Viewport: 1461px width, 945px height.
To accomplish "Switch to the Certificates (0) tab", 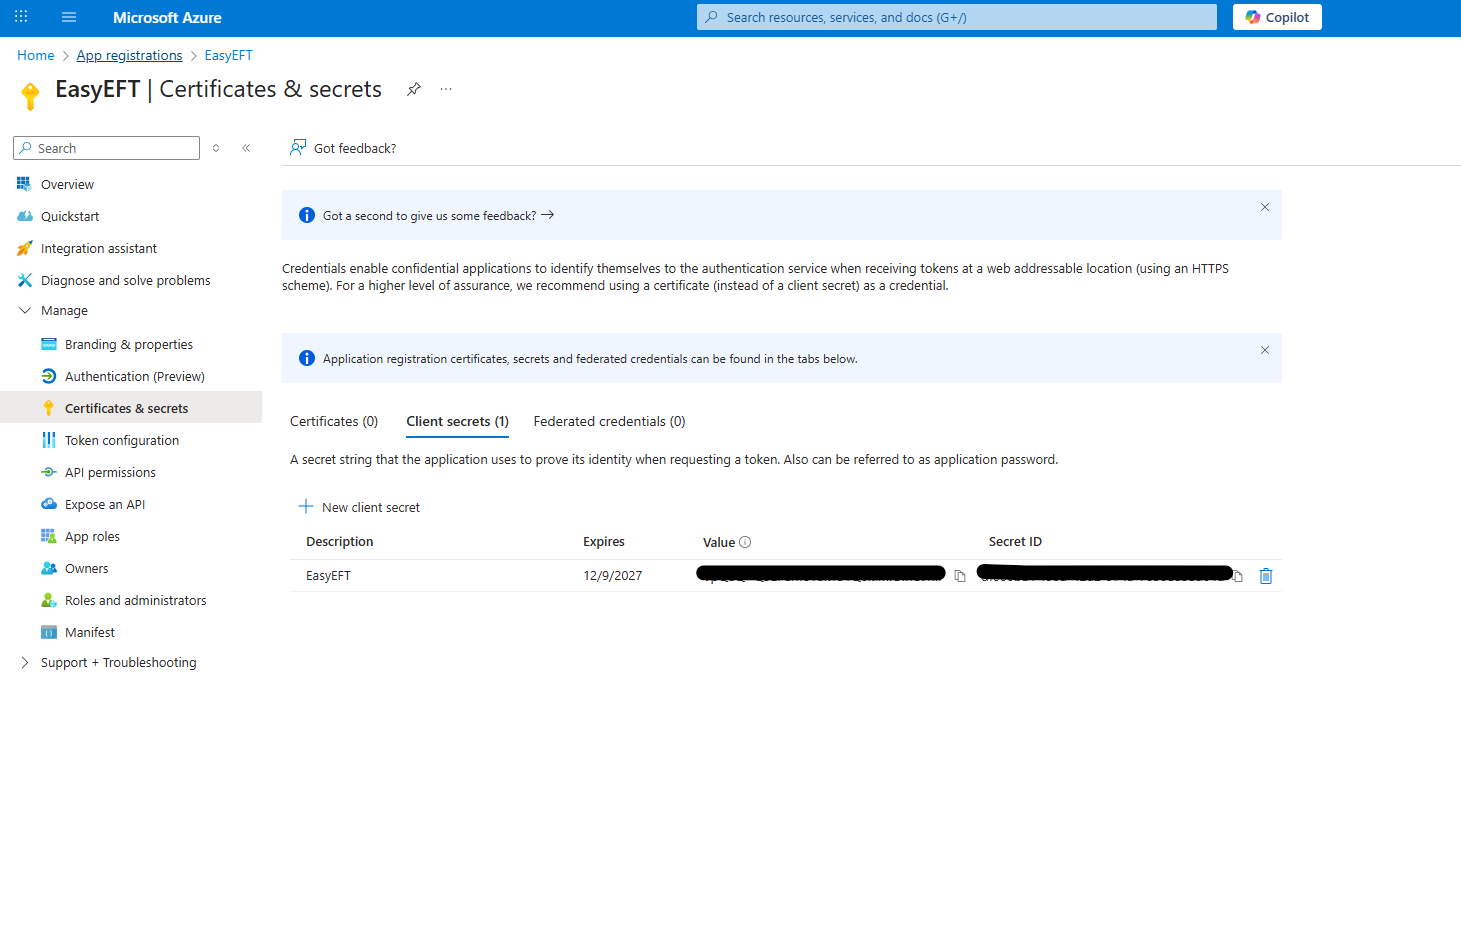I will click(334, 422).
